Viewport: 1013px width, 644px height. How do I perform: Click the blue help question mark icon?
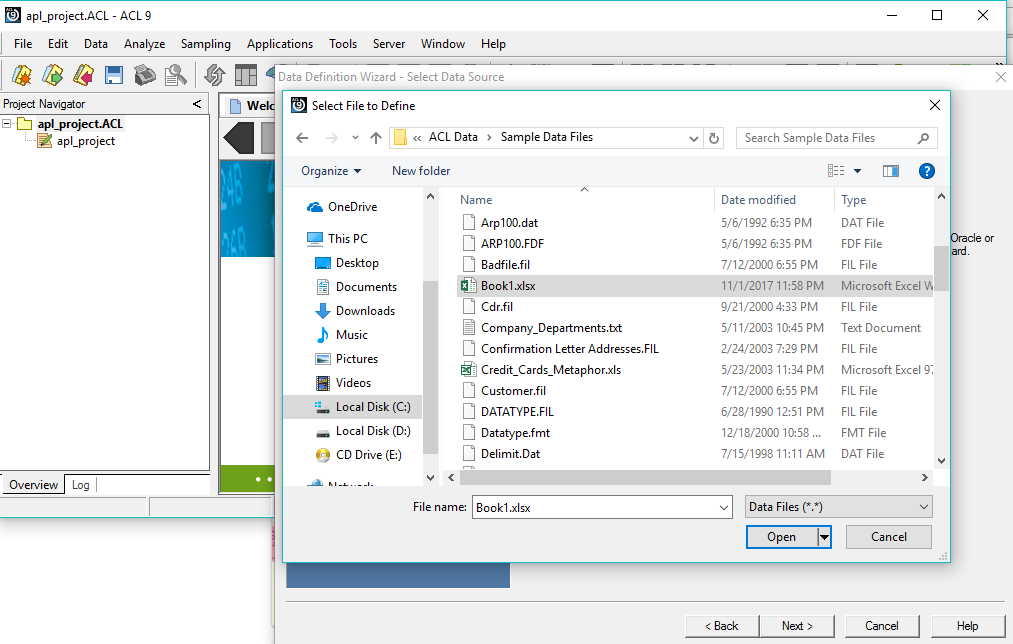coord(926,171)
